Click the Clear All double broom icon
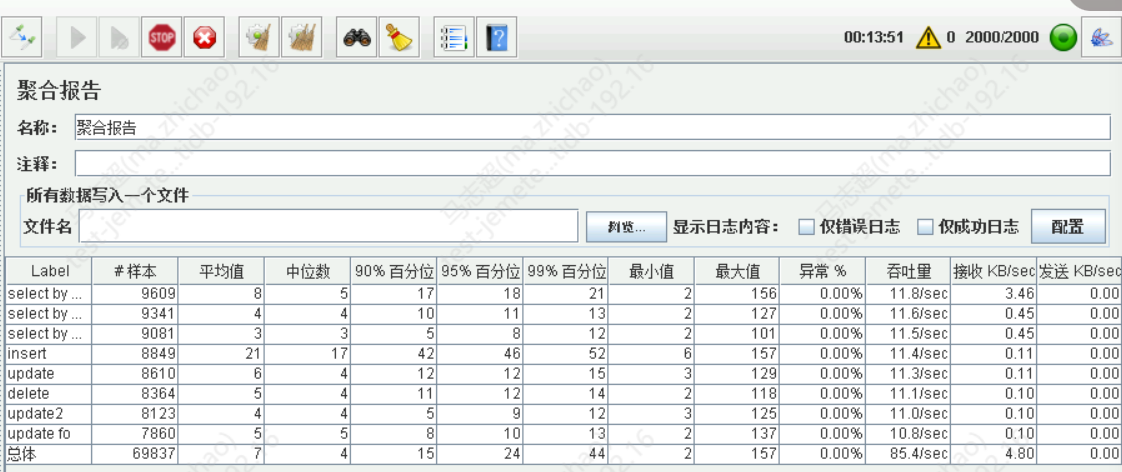Image resolution: width=1122 pixels, height=472 pixels. click(301, 37)
